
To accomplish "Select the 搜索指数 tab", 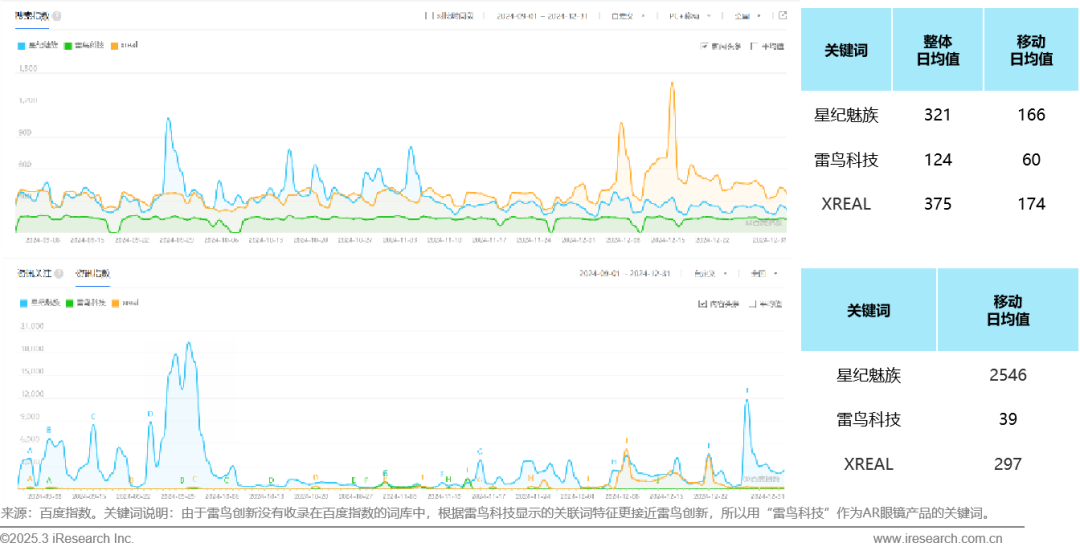I will tap(32, 16).
